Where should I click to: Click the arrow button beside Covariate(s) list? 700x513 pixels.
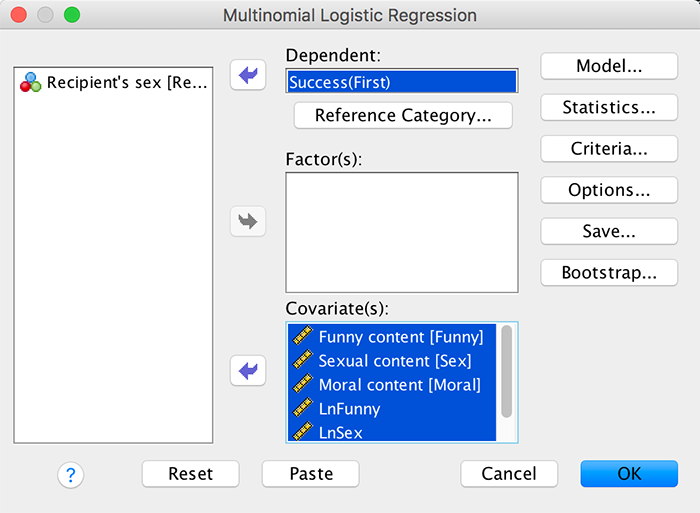click(x=249, y=372)
